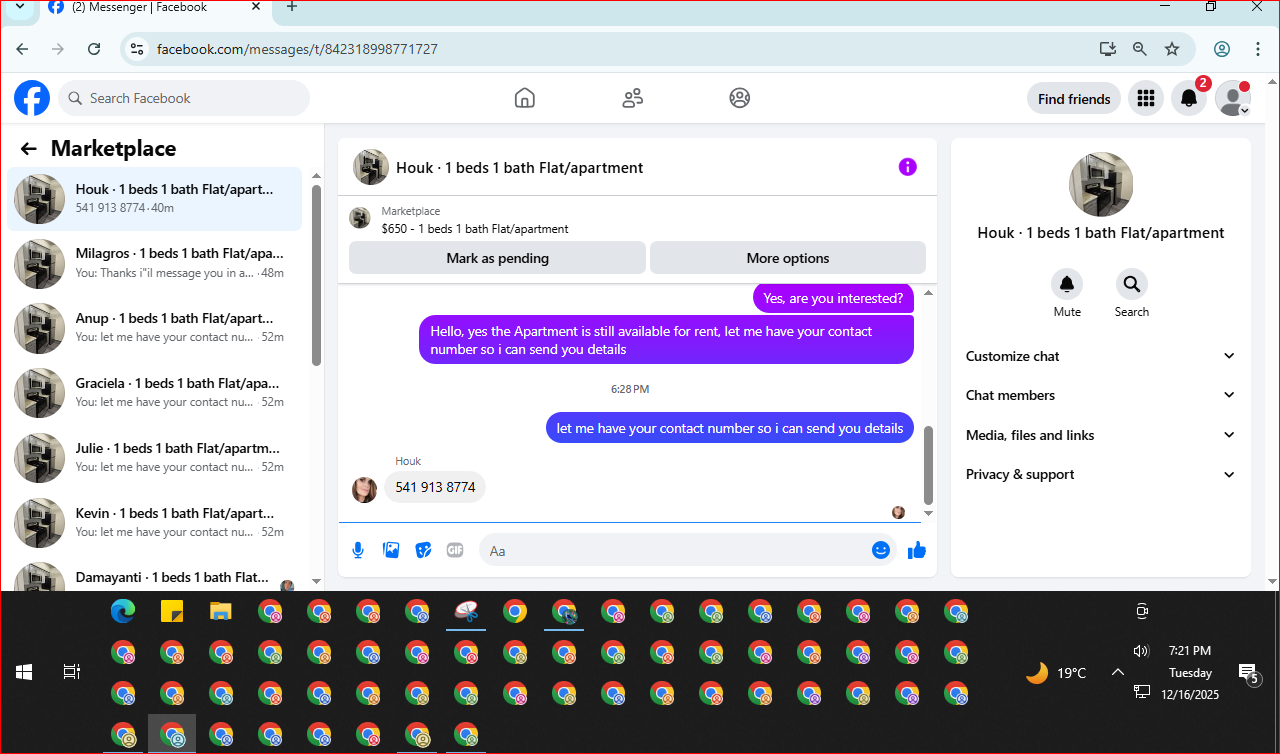1280x754 pixels.
Task: Open the Windows Start menu
Action: [24, 672]
